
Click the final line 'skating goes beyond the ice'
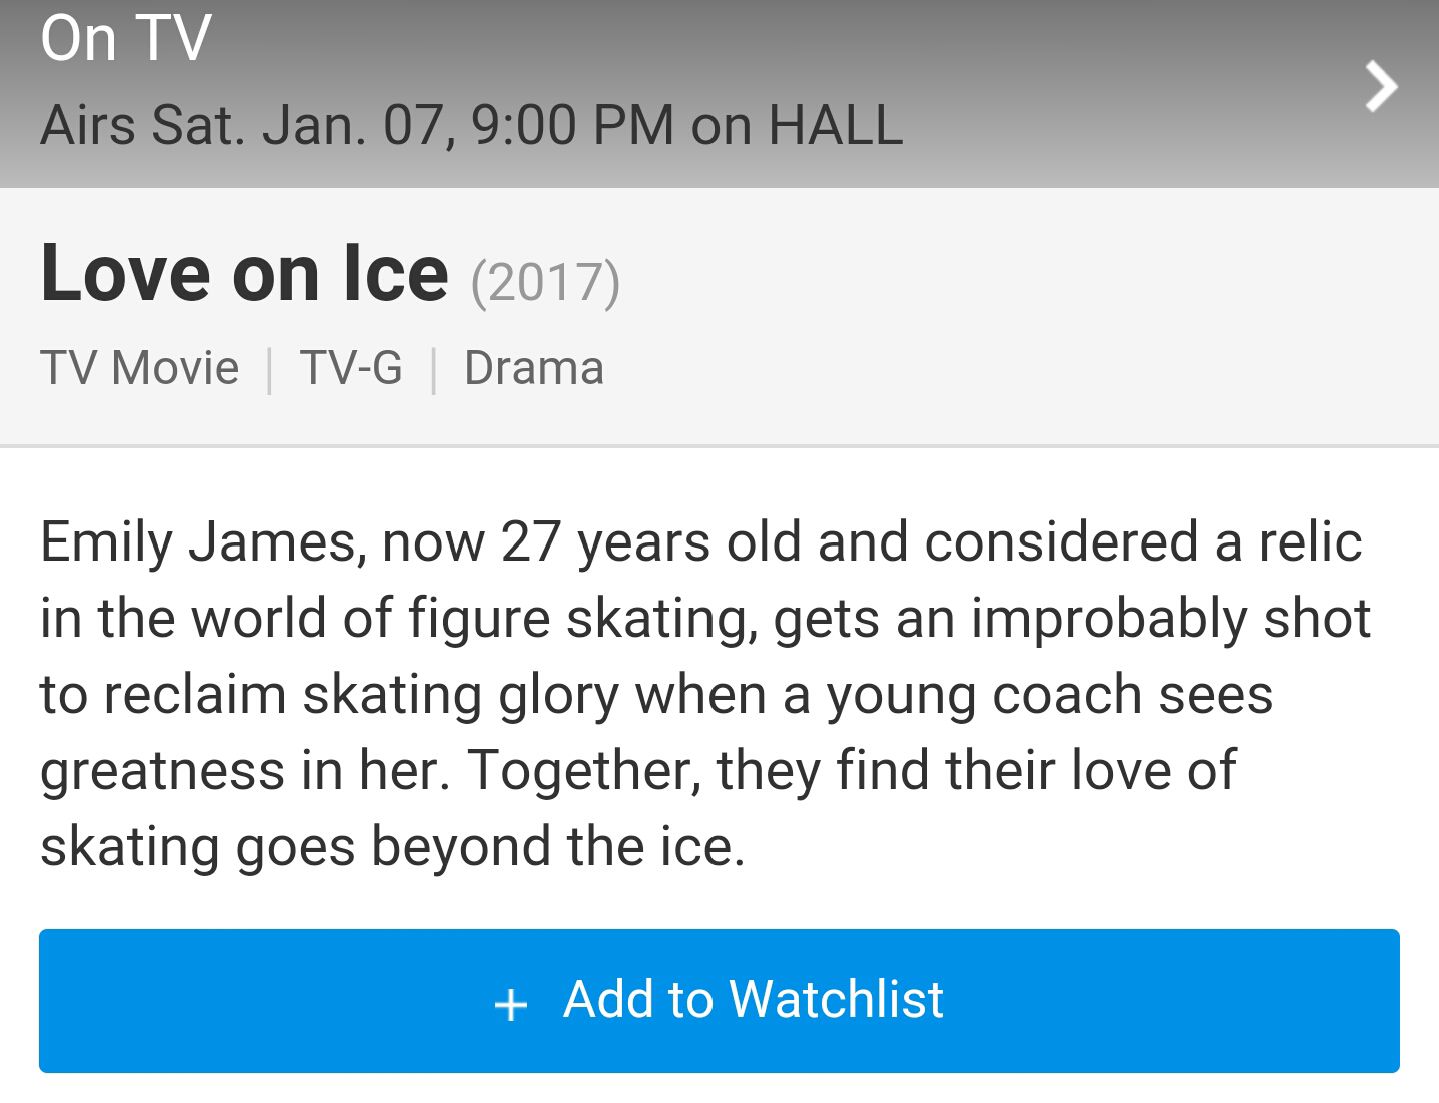point(393,847)
